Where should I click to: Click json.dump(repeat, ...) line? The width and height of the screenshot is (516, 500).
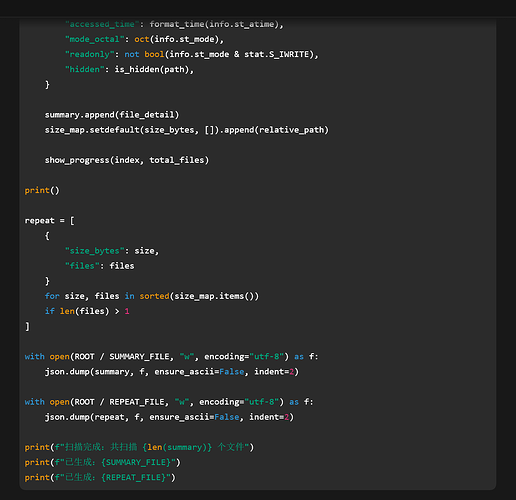tap(169, 417)
